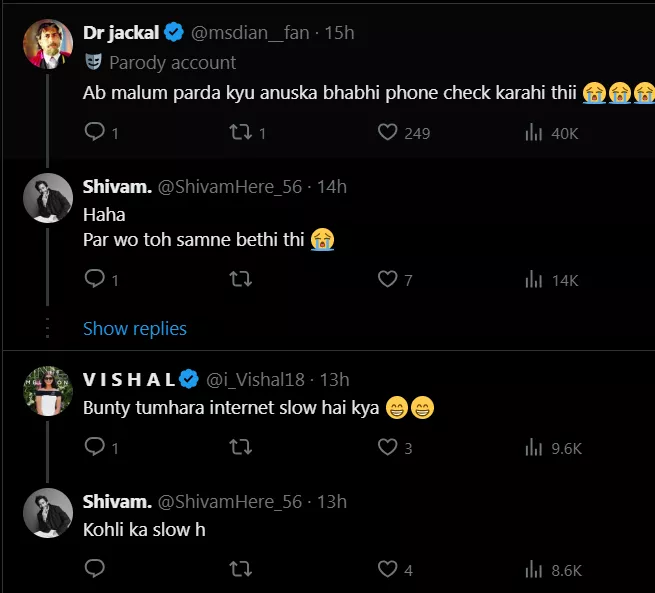Screen dimensions: 655x593
Task: View analytics on Dr jackal's 40K views tweet
Action: pos(534,132)
